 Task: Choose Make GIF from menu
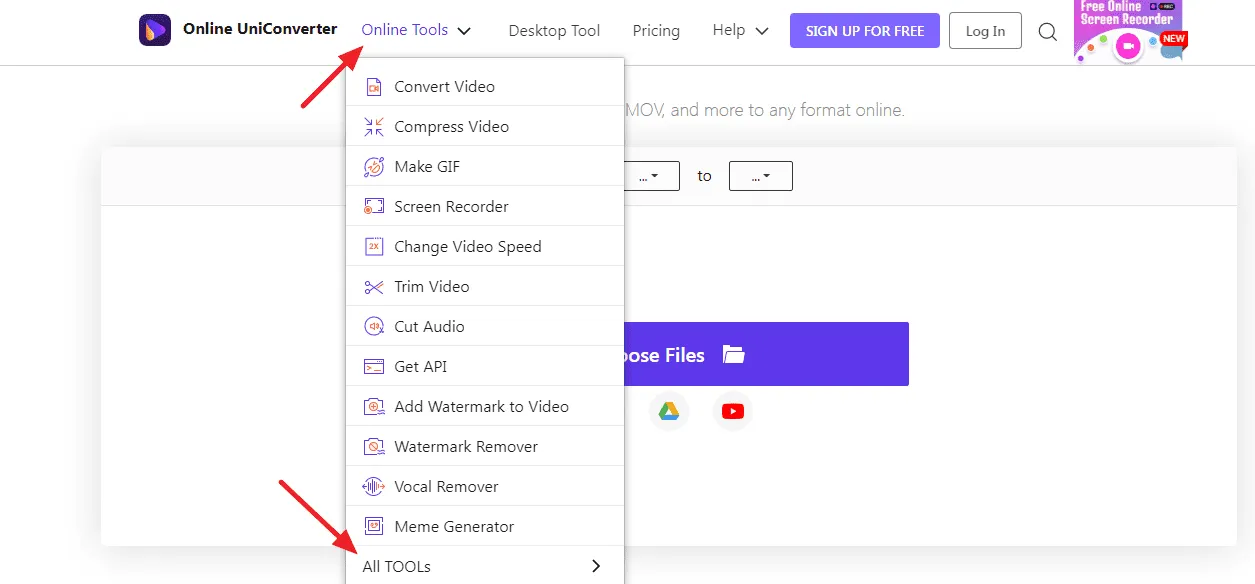[x=485, y=166]
